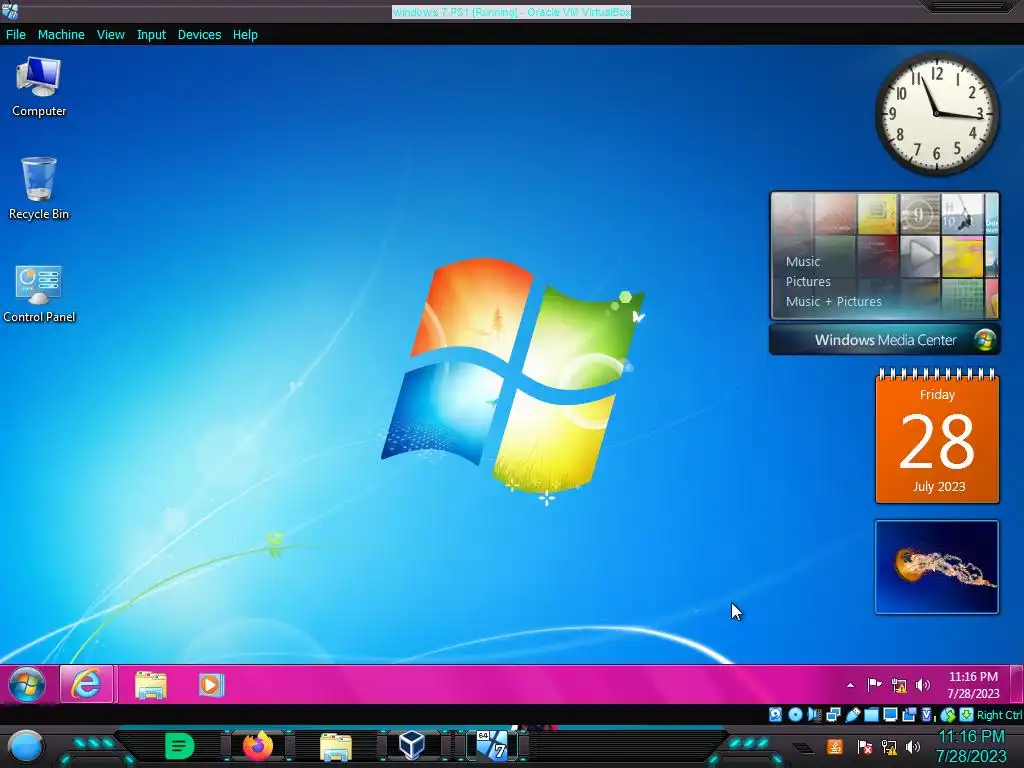Click guest volume speaker icon
1024x768 pixels.
(922, 685)
